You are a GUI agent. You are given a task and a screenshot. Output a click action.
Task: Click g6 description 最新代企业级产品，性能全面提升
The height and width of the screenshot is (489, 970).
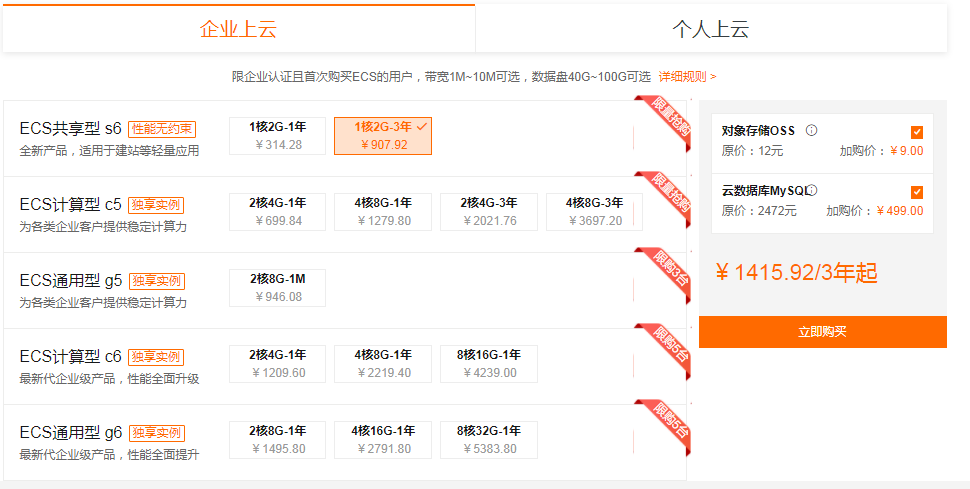109,455
